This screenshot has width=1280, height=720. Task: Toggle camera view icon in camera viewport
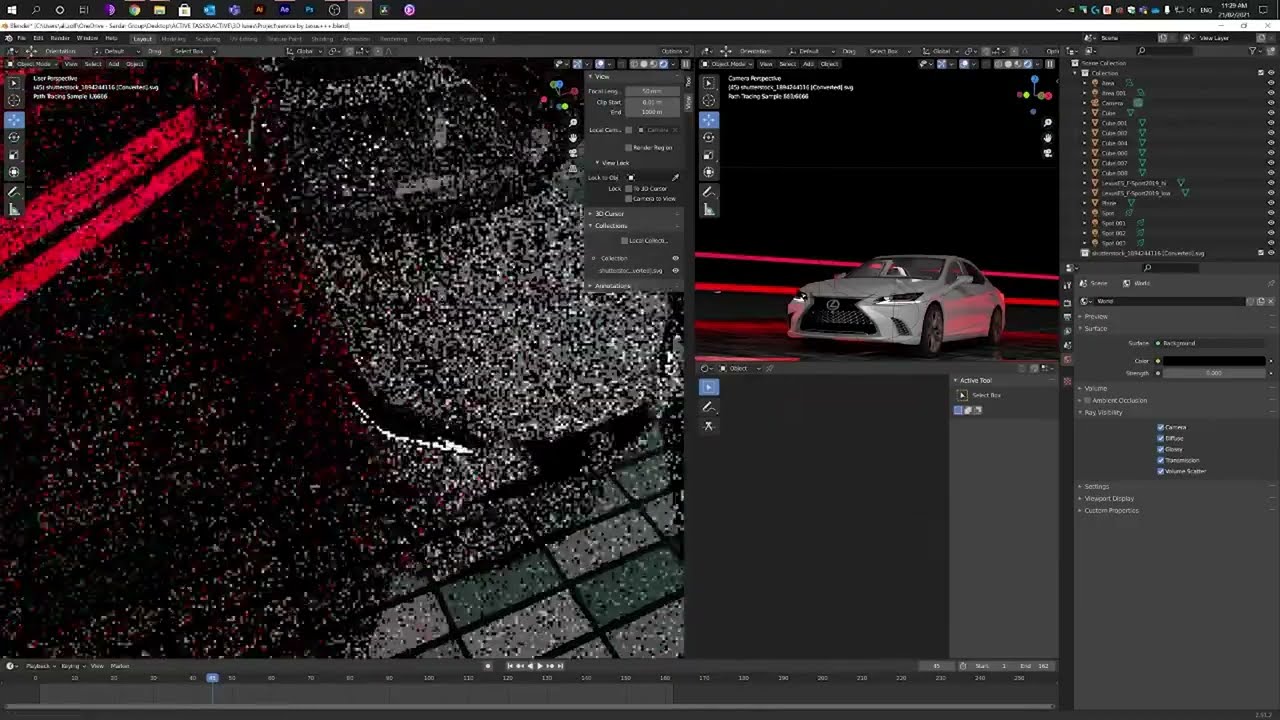tap(1047, 153)
